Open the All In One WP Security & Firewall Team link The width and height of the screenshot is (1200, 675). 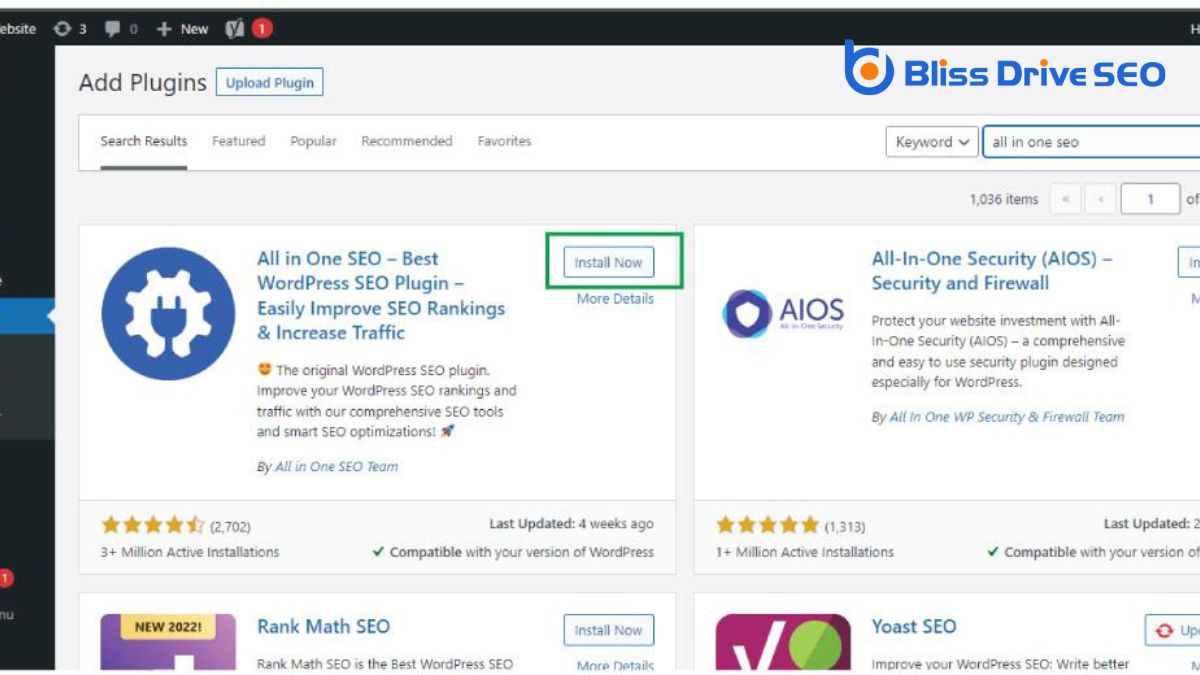click(x=1007, y=417)
